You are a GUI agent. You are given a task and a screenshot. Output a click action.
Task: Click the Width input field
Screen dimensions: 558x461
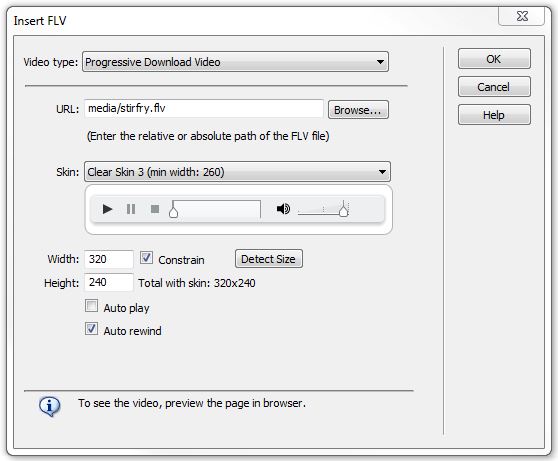pyautogui.click(x=109, y=259)
